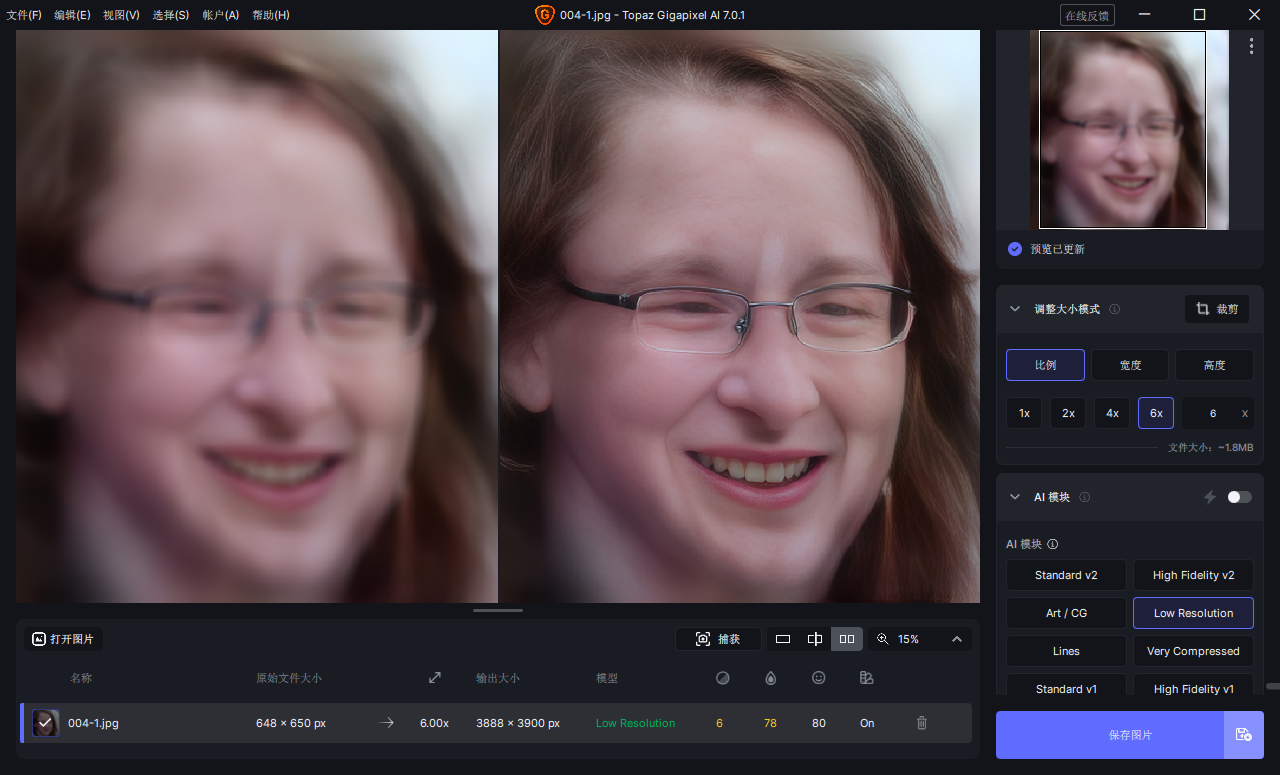Viewport: 1280px width, 775px height.
Task: Click the info icon beside AI 模块 label
Action: coord(1053,545)
